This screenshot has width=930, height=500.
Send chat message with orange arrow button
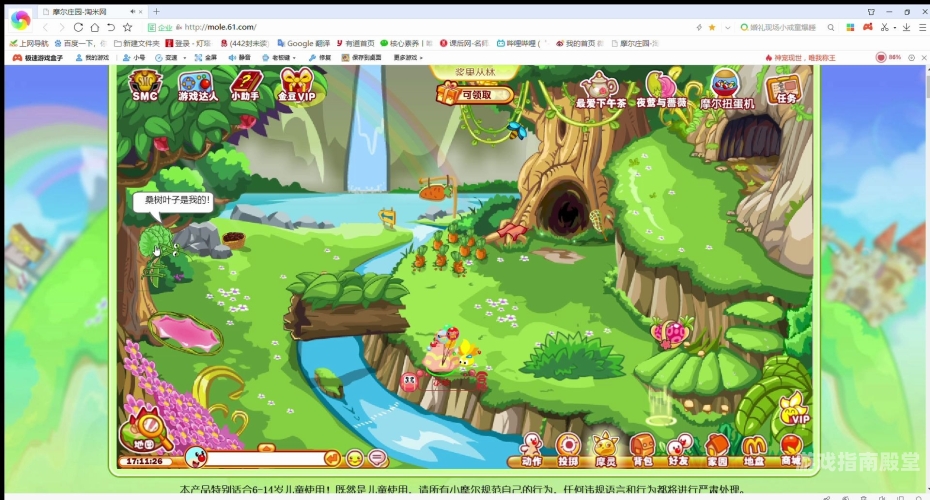[333, 458]
